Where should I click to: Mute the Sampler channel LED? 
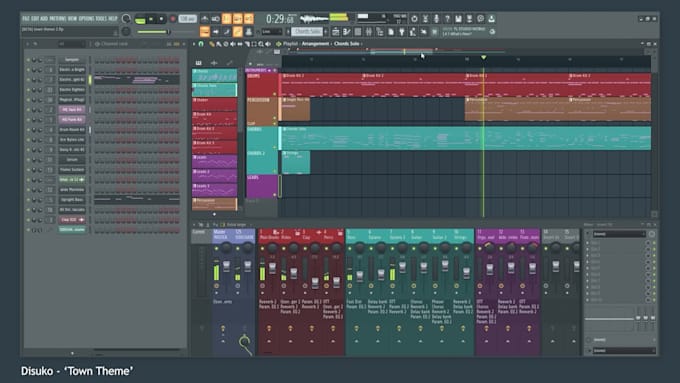pyautogui.click(x=28, y=60)
